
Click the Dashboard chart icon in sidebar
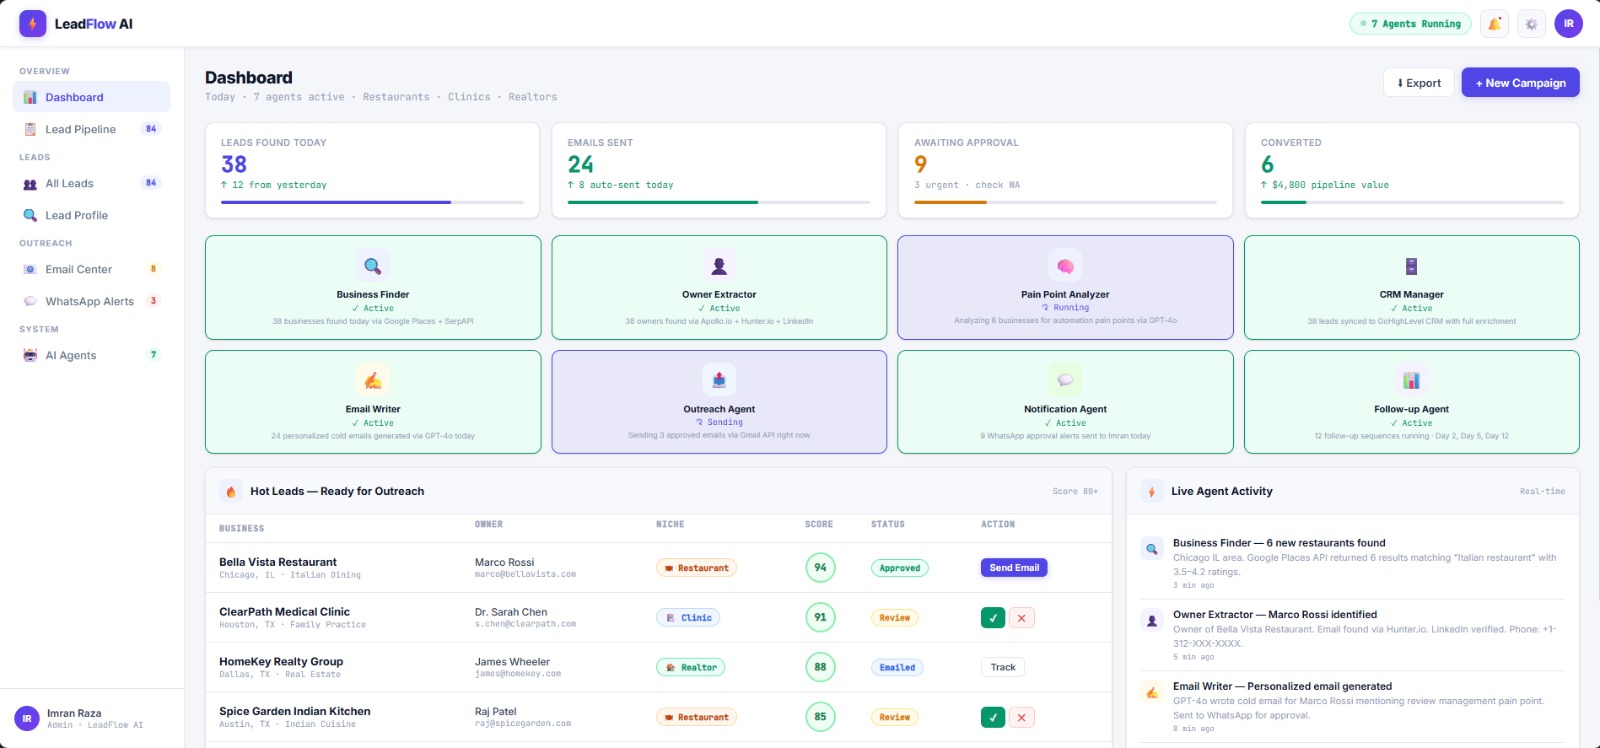click(30, 97)
